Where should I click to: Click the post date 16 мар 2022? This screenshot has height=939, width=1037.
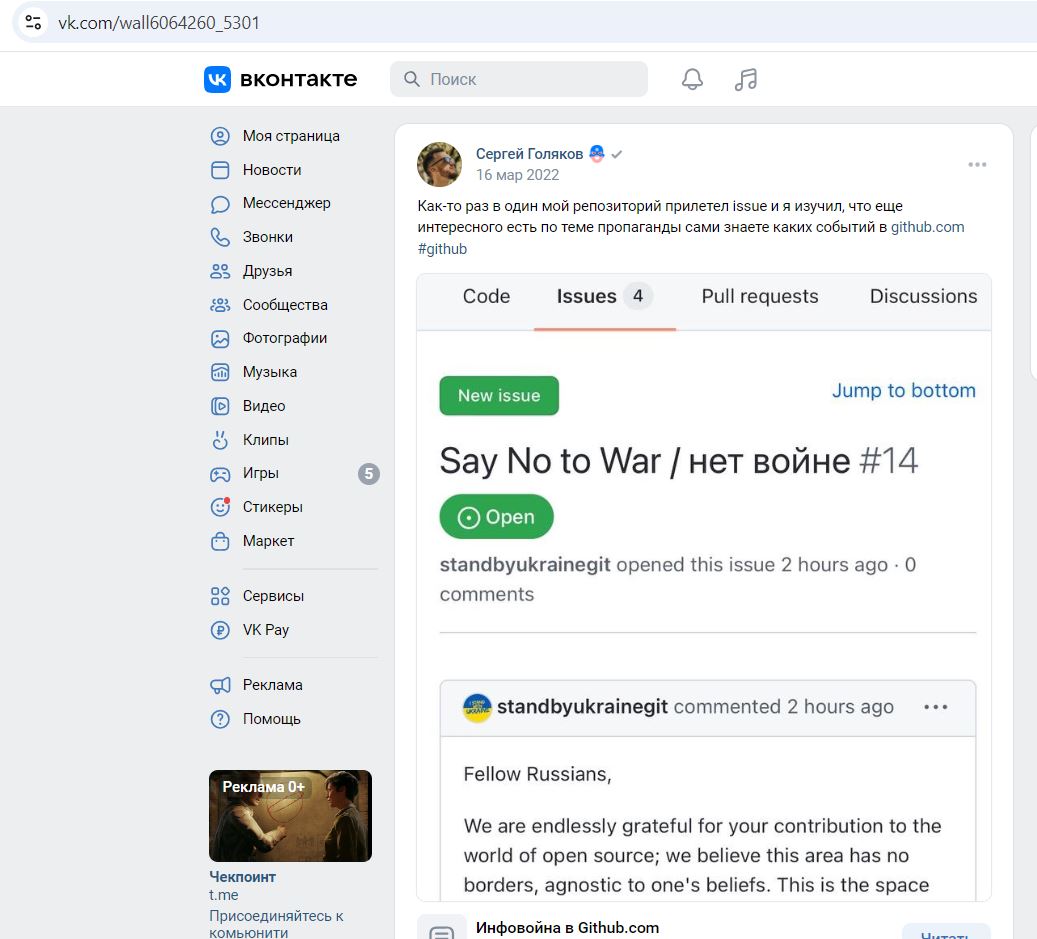coord(518,175)
